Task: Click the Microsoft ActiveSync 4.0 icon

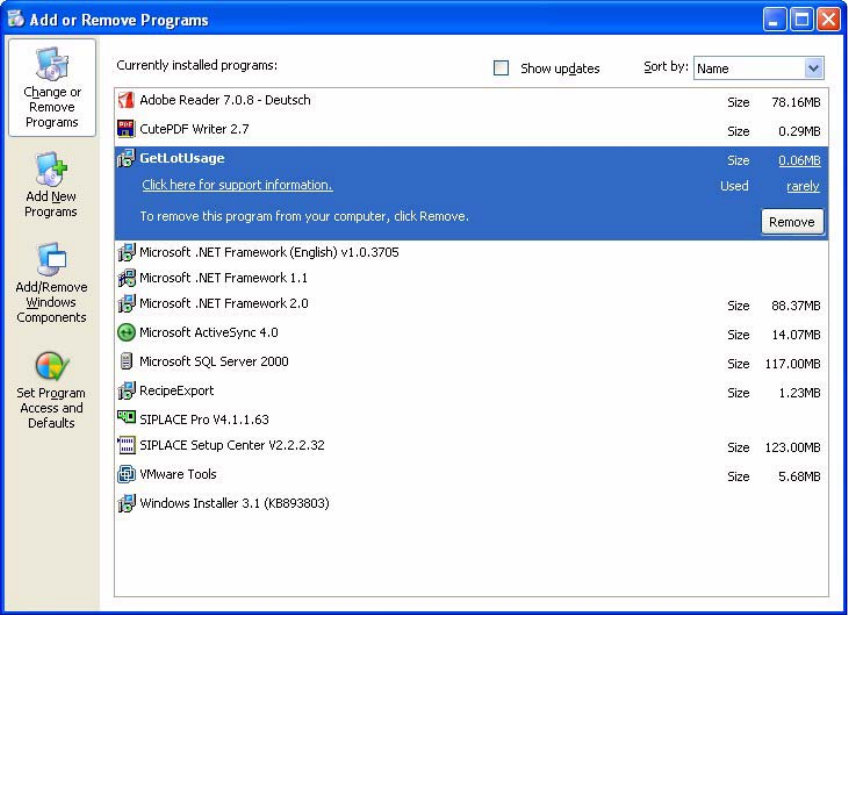Action: [126, 332]
